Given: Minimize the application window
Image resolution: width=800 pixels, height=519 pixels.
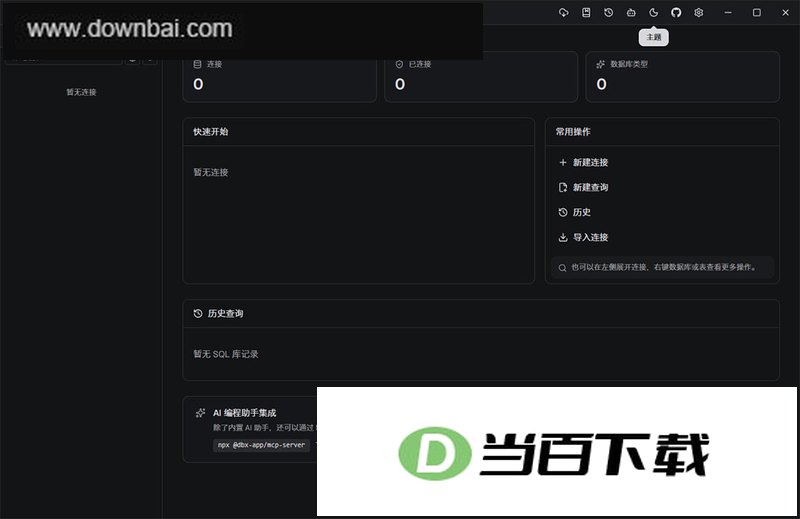Looking at the screenshot, I should (x=728, y=13).
